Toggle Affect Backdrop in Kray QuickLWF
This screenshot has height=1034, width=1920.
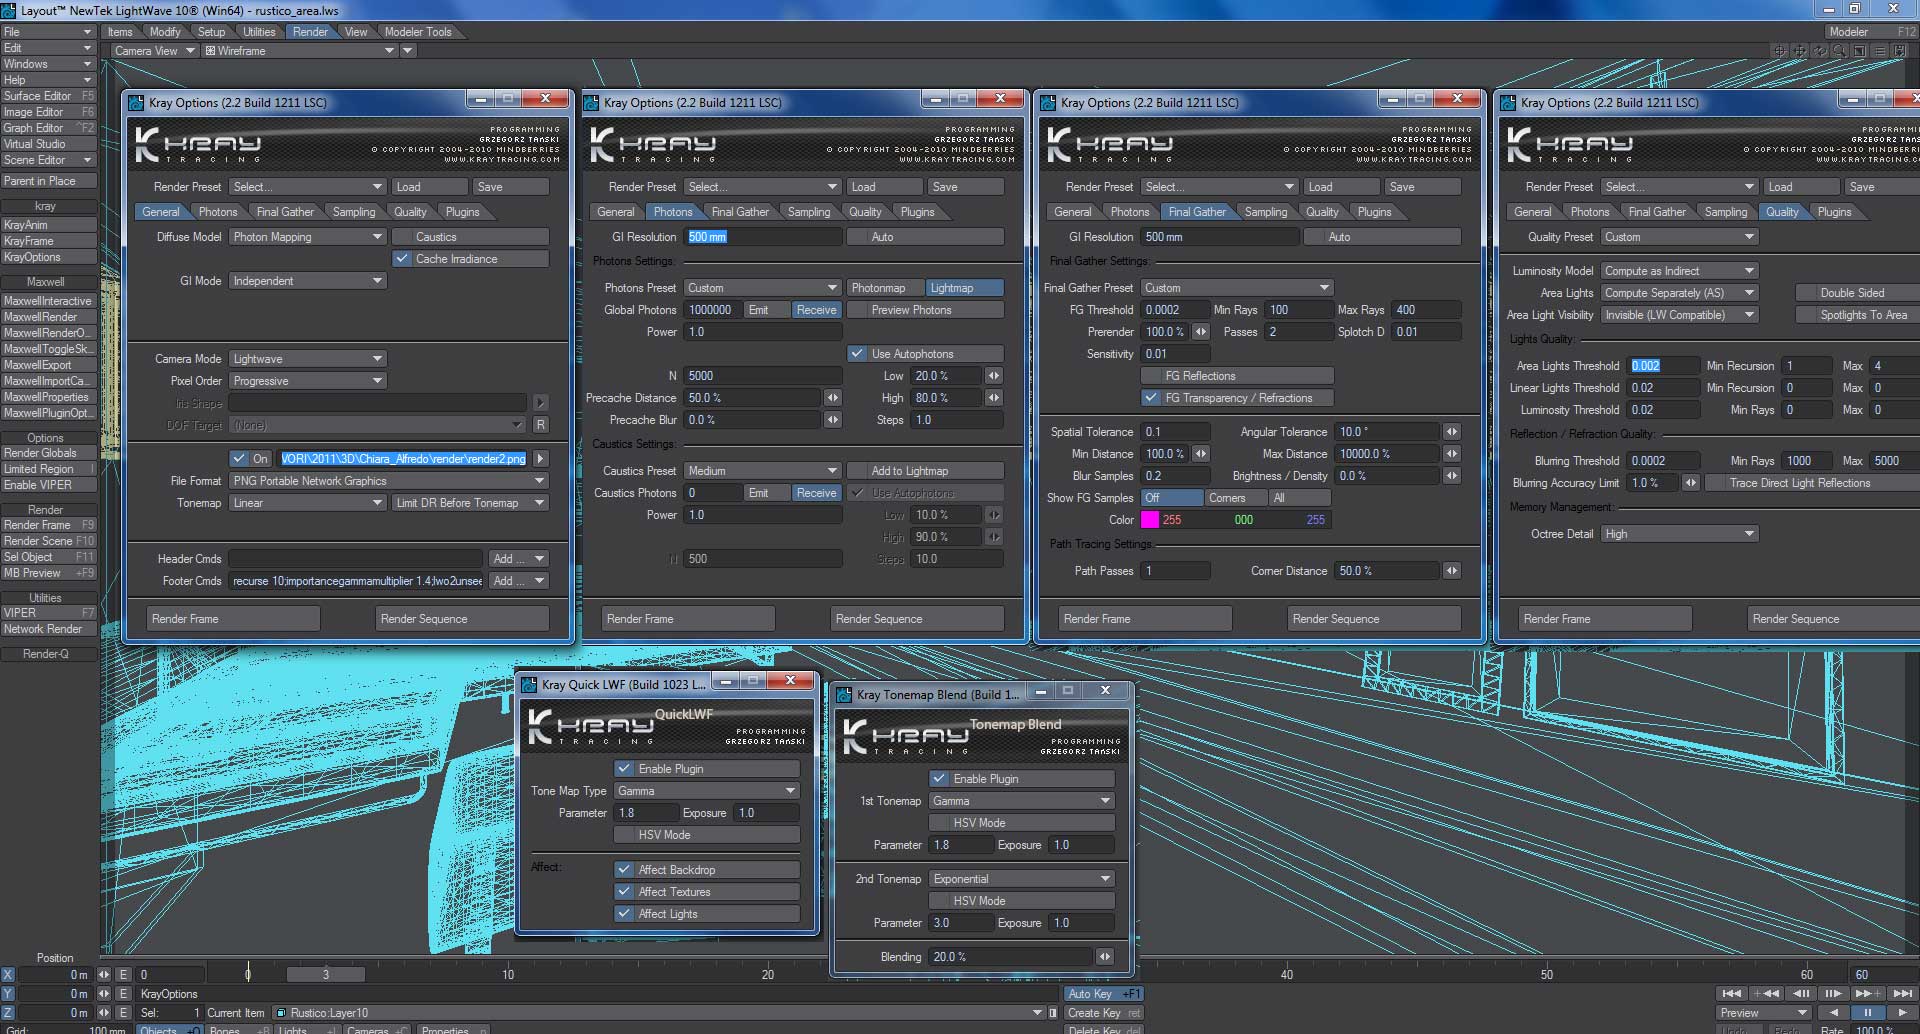pyautogui.click(x=624, y=870)
